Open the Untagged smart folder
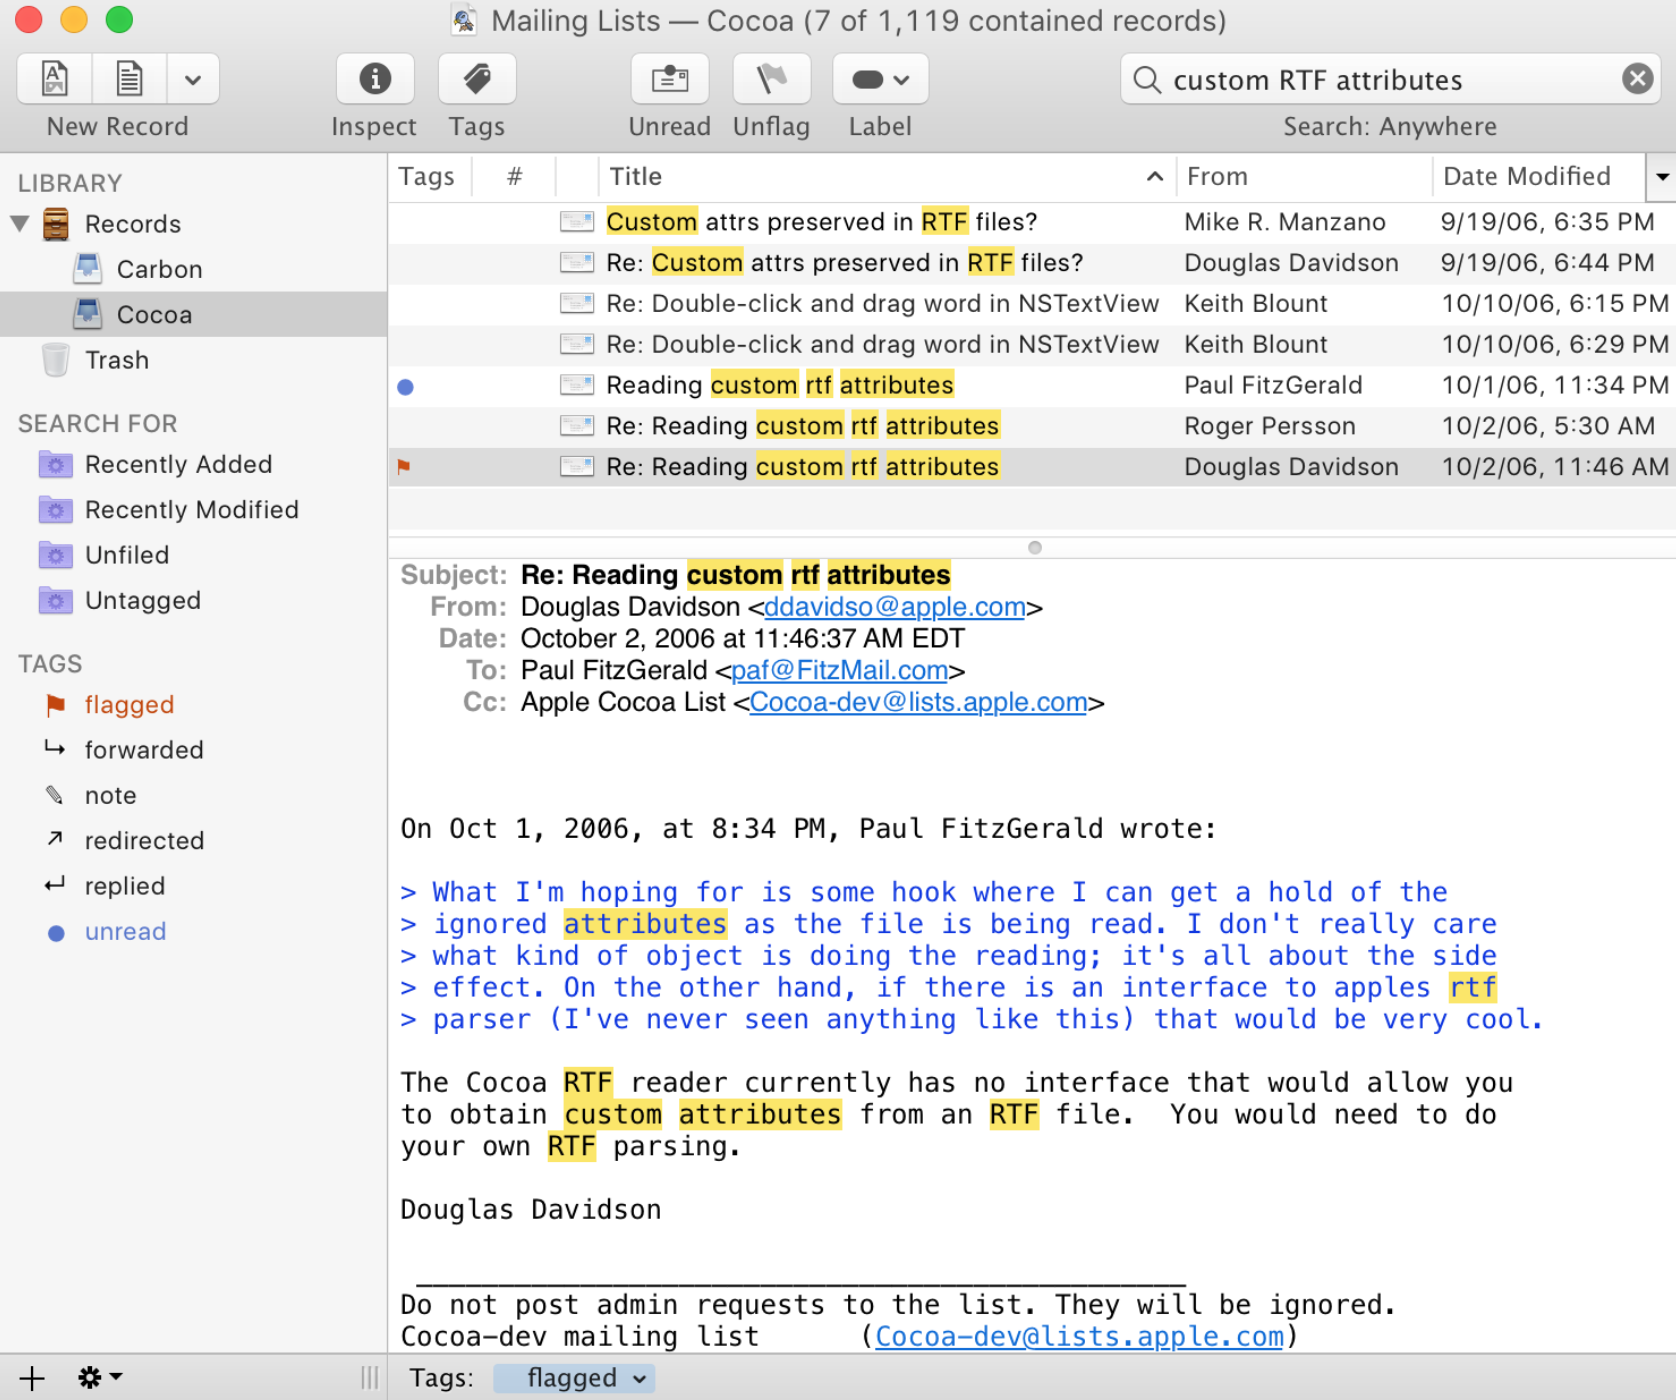Viewport: 1676px width, 1400px height. (142, 600)
